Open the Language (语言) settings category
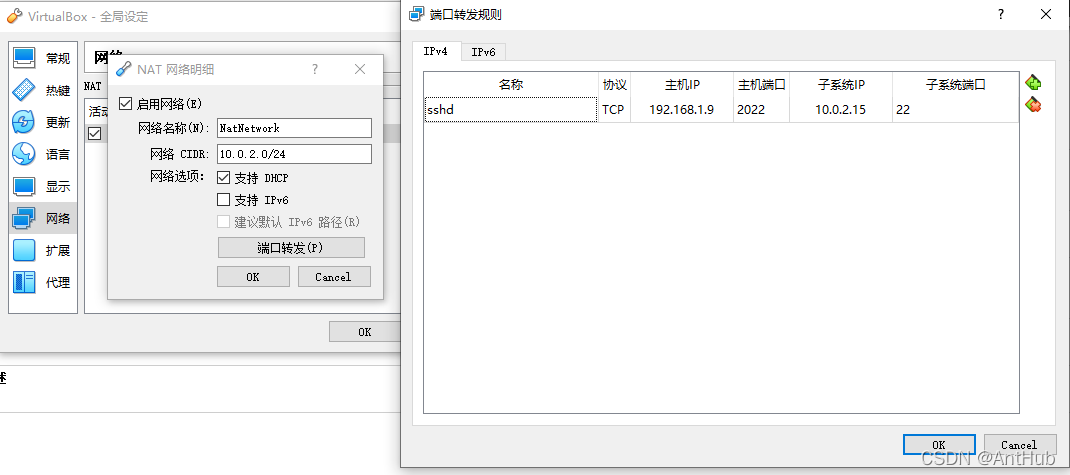 [43, 154]
